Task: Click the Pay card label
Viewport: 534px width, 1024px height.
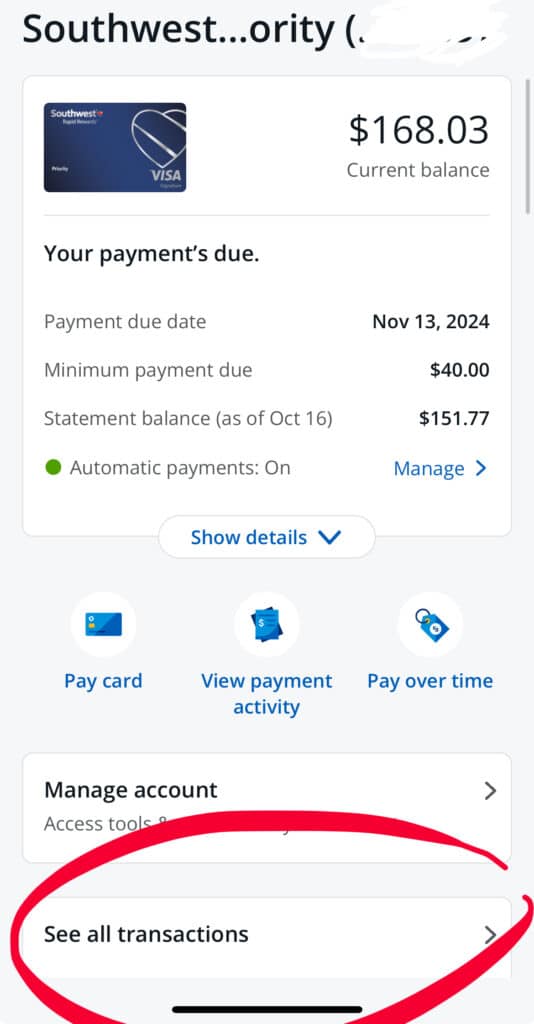Action: (103, 680)
